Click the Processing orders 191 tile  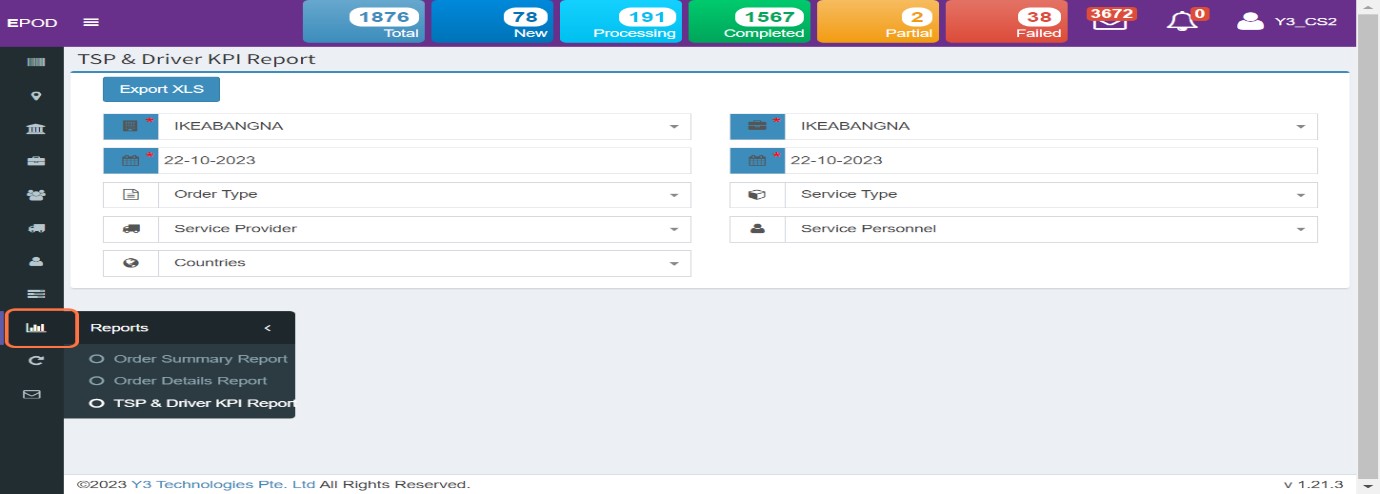pyautogui.click(x=621, y=21)
